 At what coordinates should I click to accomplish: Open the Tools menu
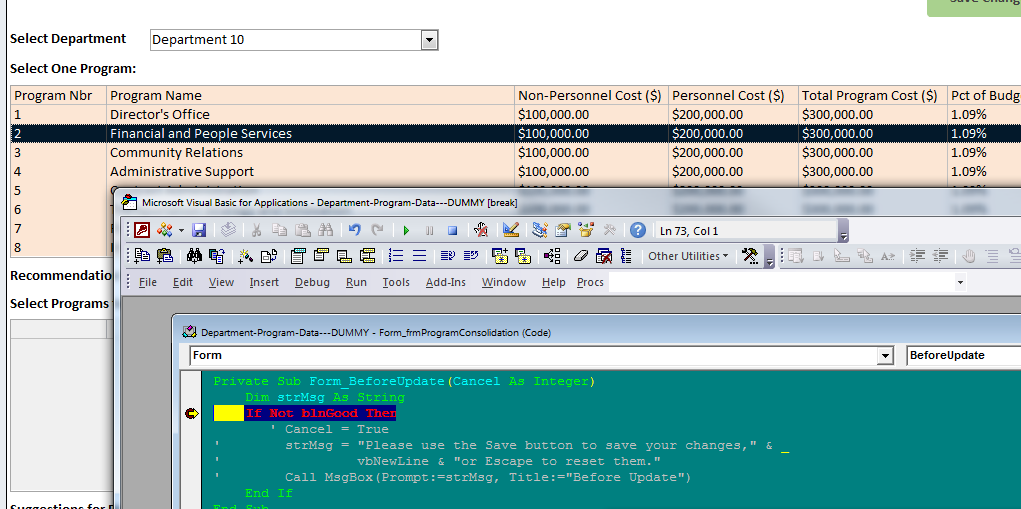tap(396, 282)
